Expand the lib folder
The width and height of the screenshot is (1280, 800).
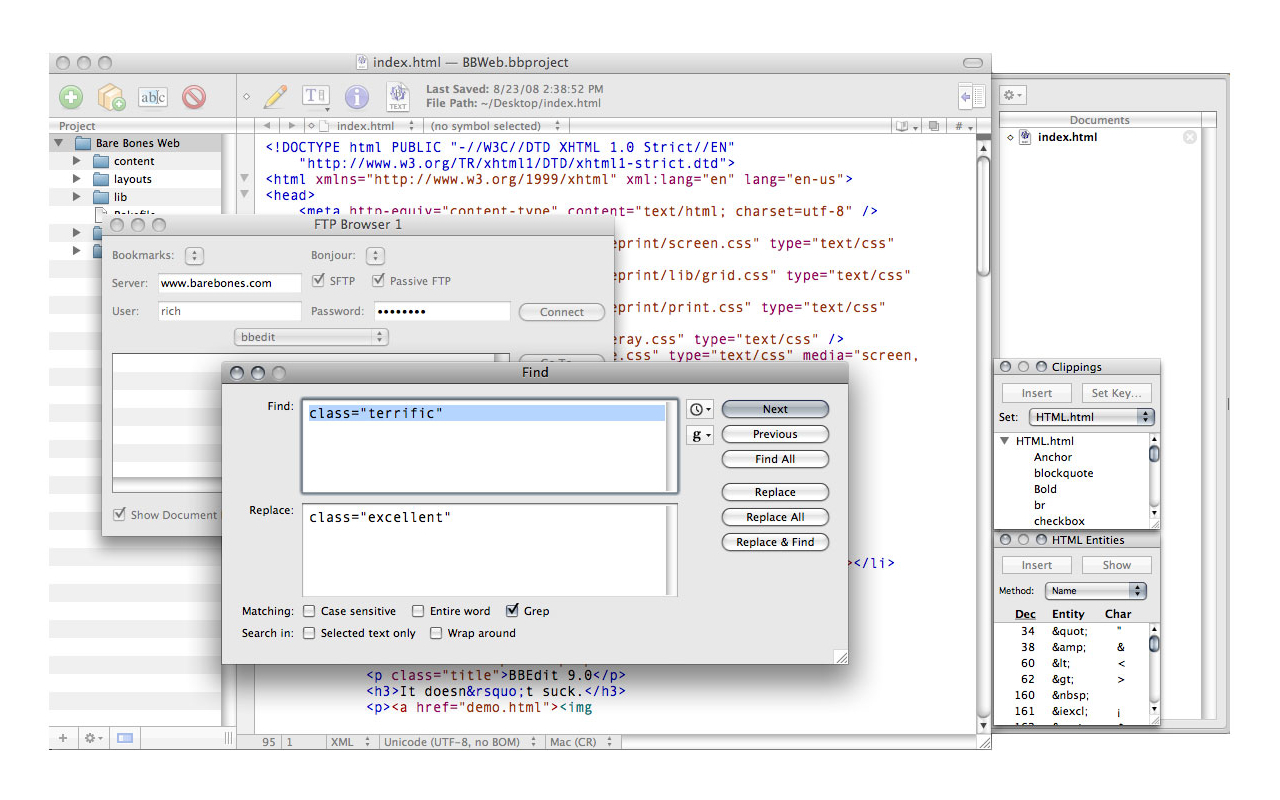click(x=77, y=197)
